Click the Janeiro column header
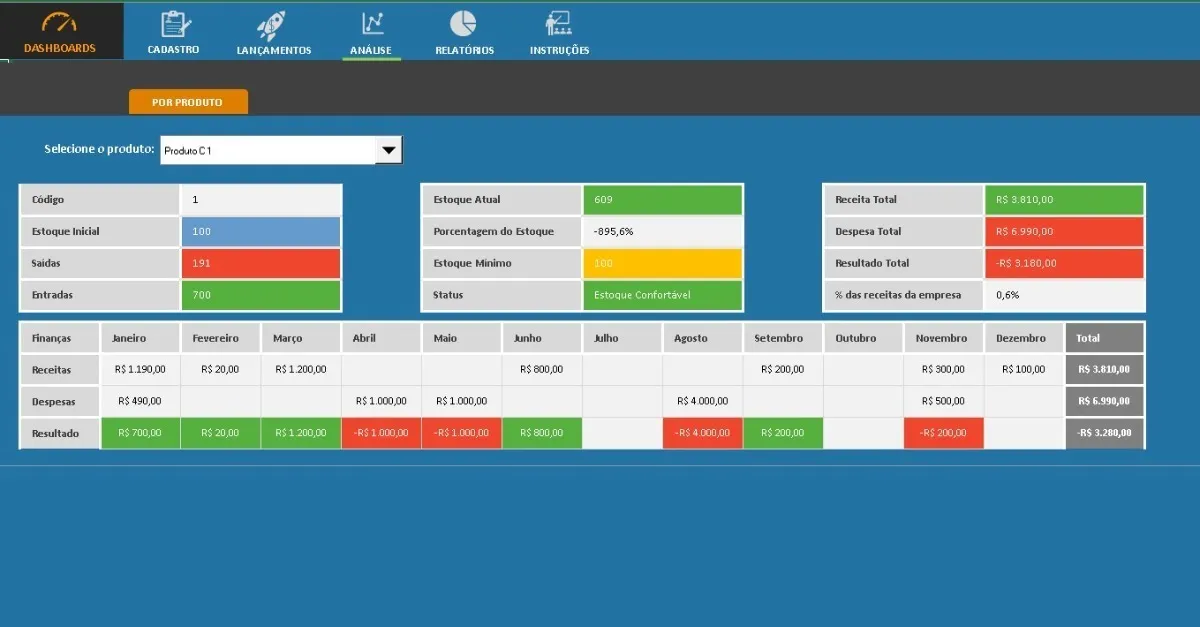Viewport: 1200px width, 627px height. click(140, 338)
